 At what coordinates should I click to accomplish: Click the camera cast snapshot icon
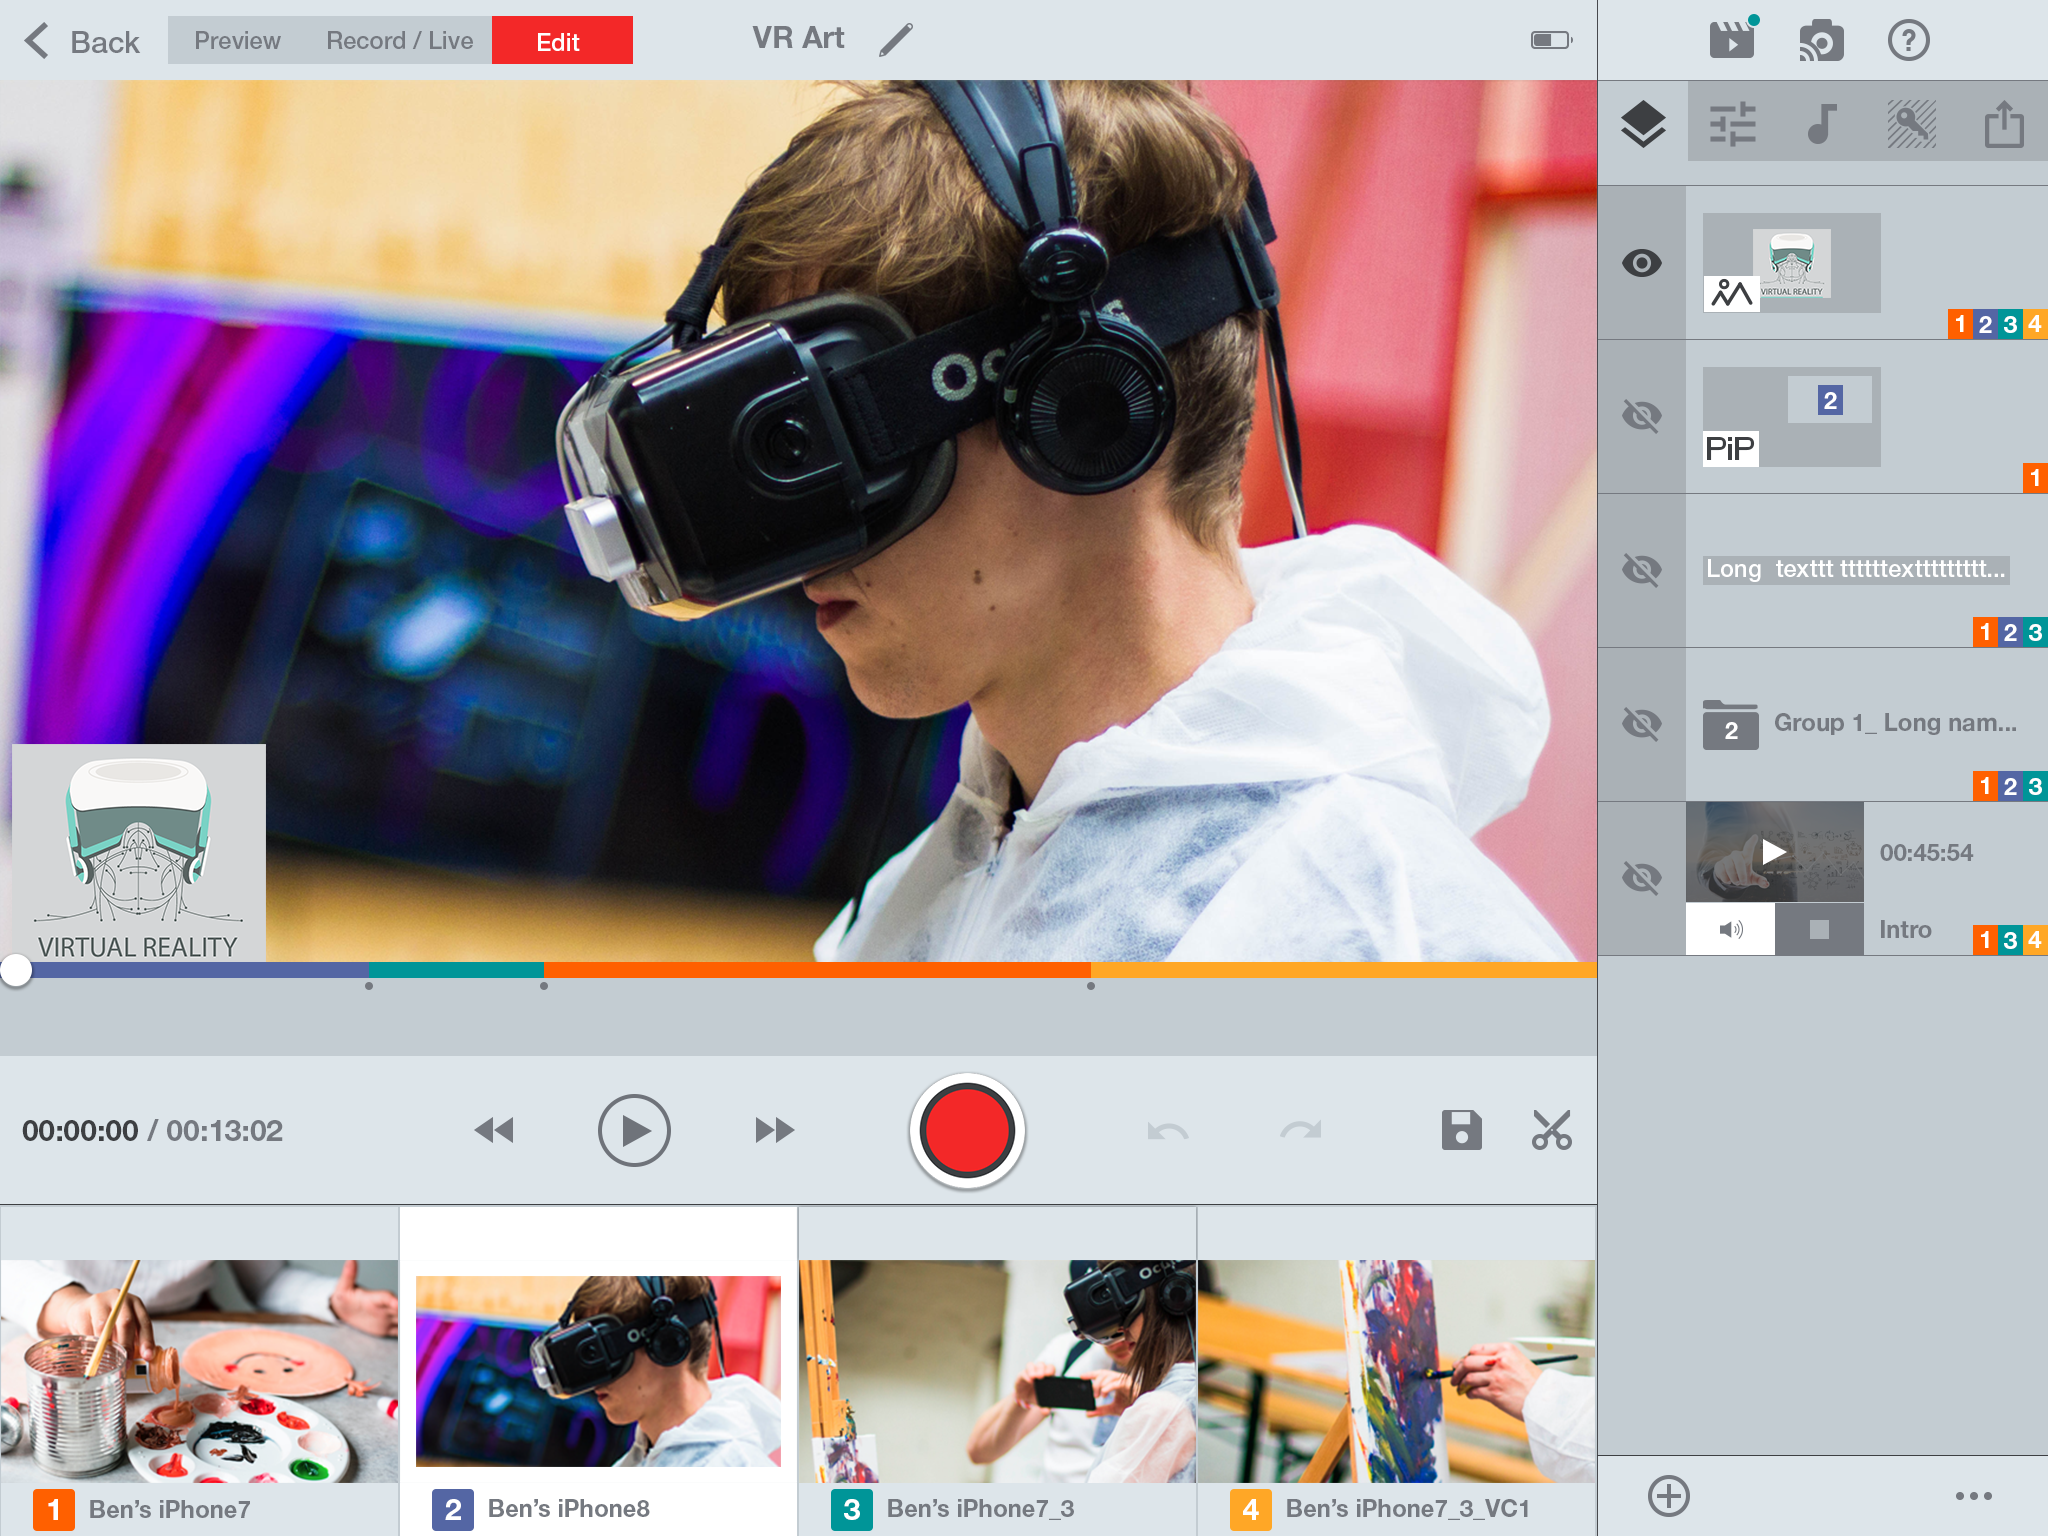click(x=1821, y=40)
